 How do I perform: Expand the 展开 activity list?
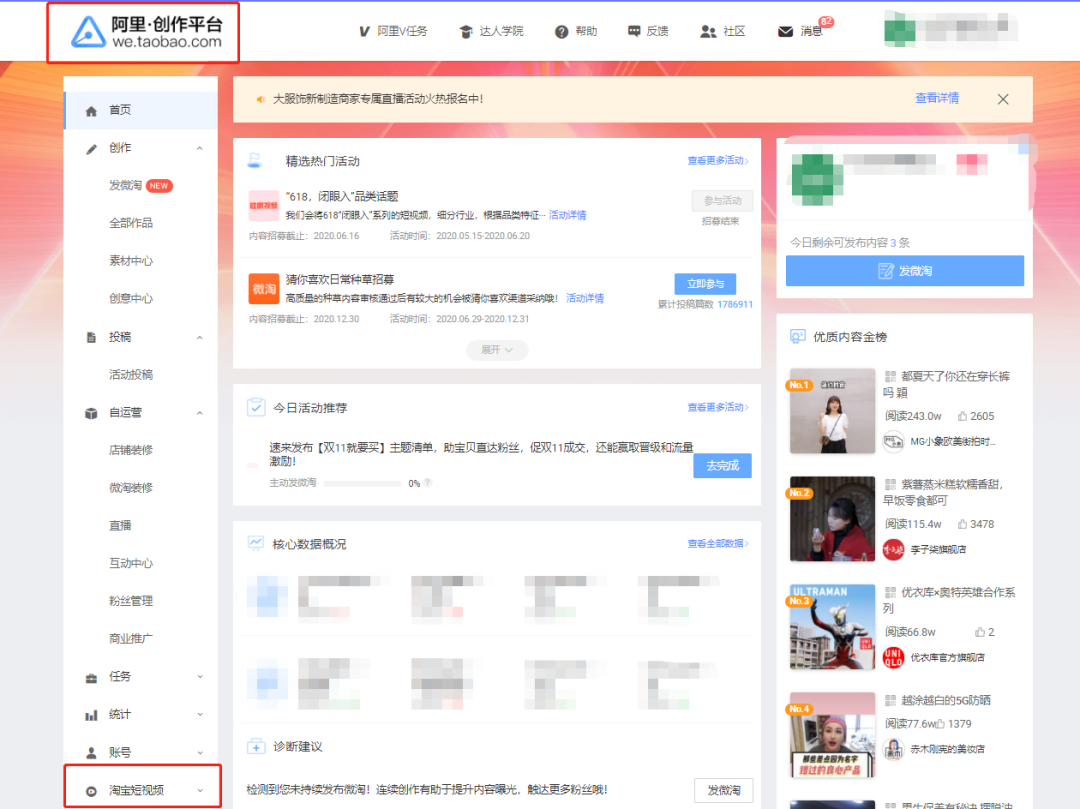497,350
